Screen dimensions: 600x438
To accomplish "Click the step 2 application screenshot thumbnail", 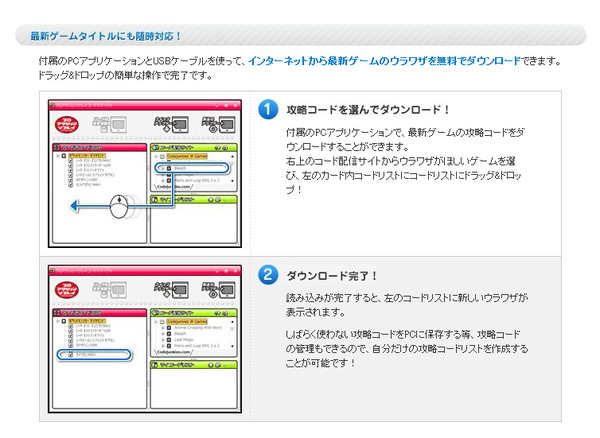I will point(145,339).
